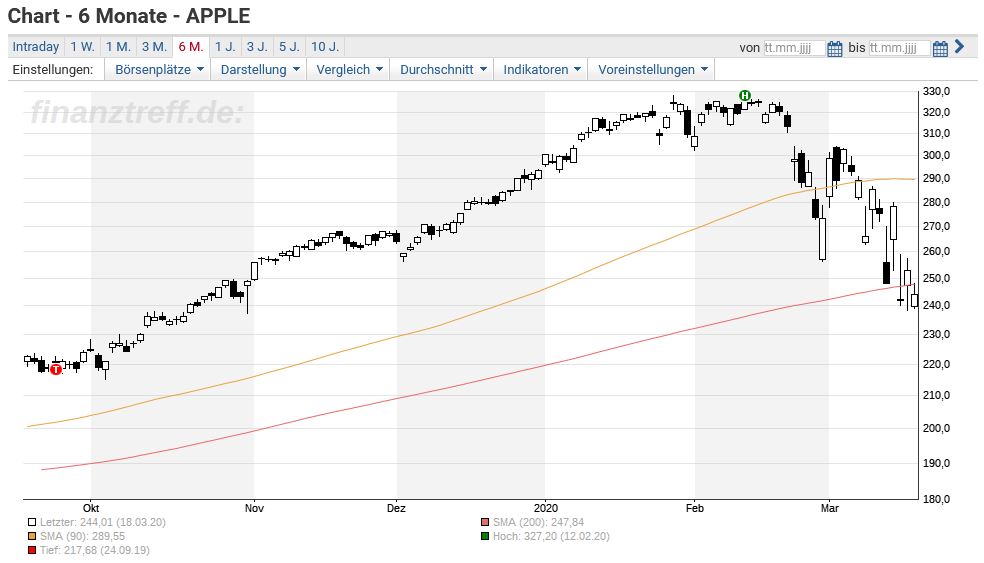The image size is (984, 563).
Task: Select the 5 J. time range
Action: coord(289,46)
